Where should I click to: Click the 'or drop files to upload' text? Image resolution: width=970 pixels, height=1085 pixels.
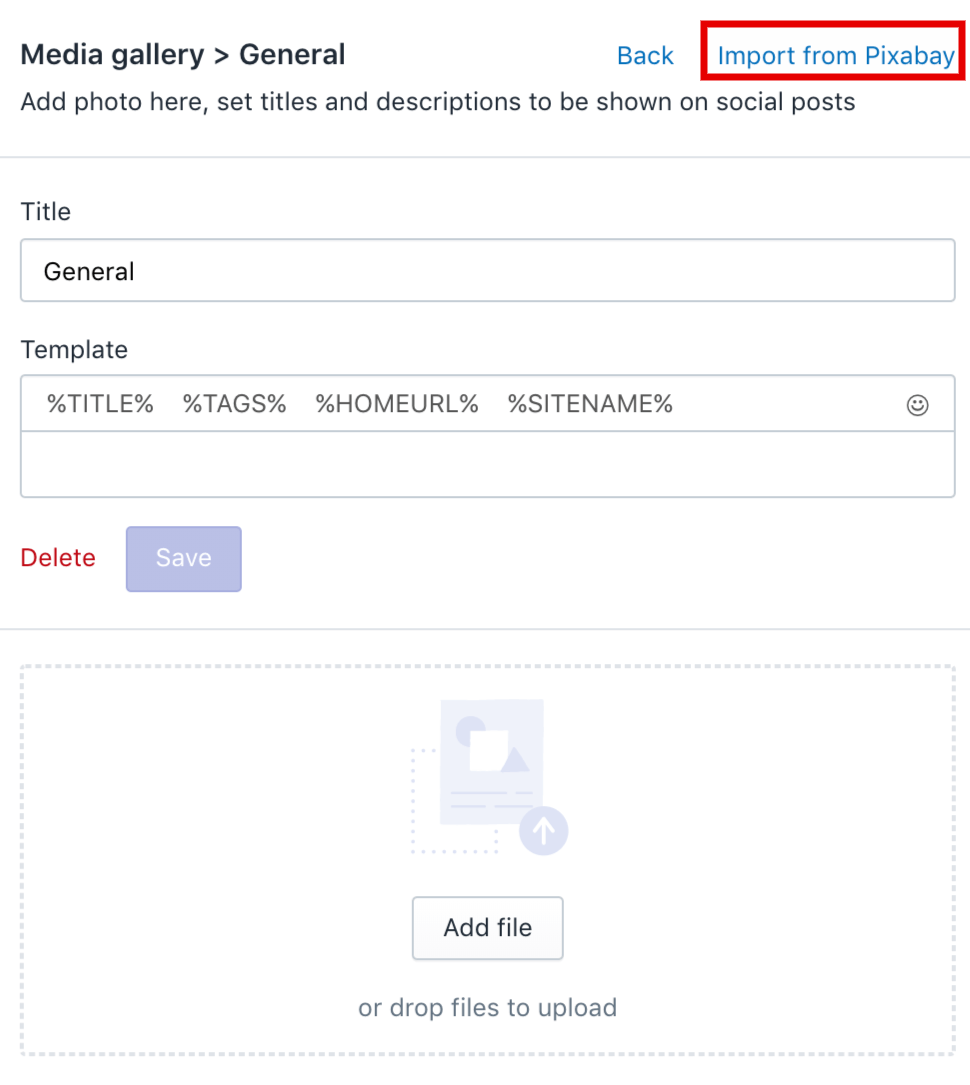[x=488, y=1008]
